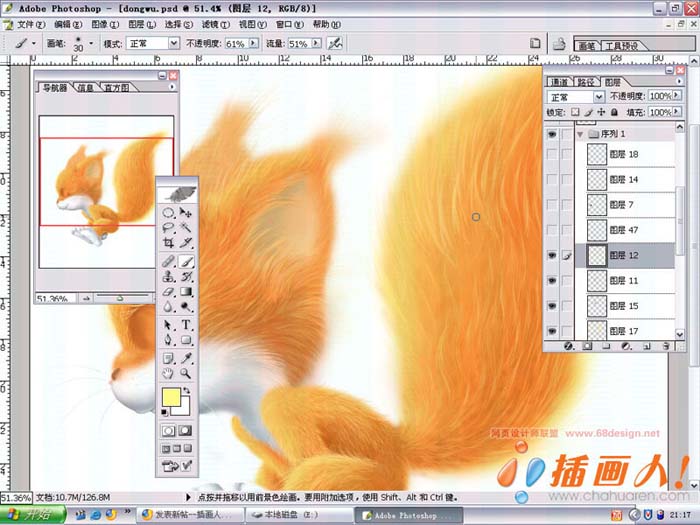The height and width of the screenshot is (525, 700).
Task: Open 文件 menu
Action: (x=31, y=24)
